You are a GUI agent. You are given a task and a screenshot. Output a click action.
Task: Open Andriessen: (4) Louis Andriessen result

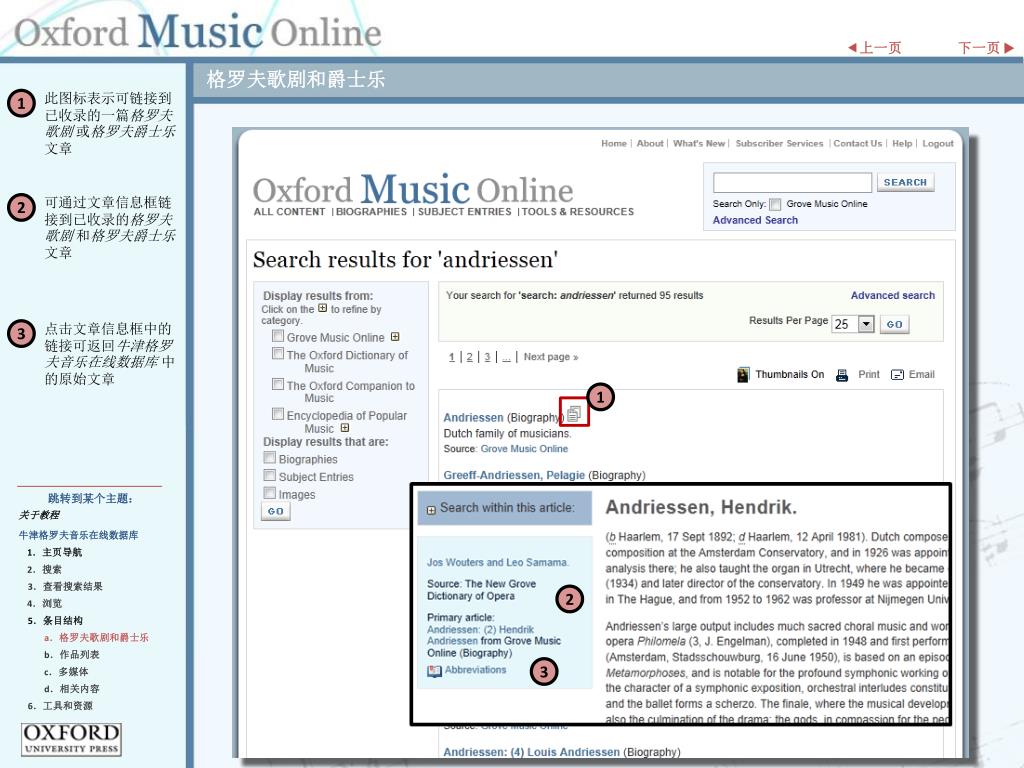[x=532, y=752]
